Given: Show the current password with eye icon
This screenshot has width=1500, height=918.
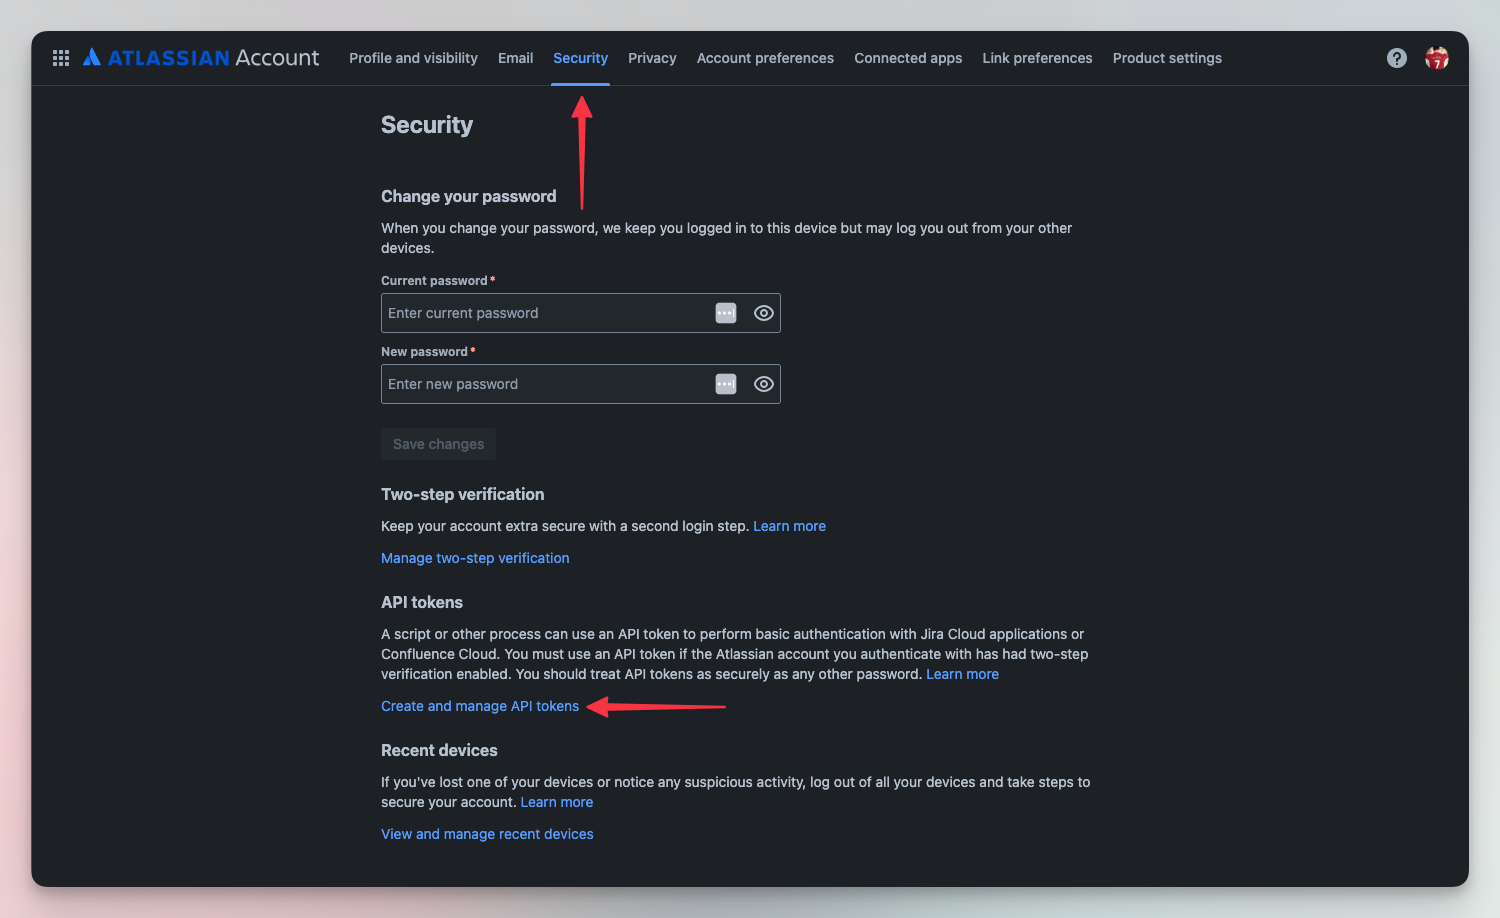Looking at the screenshot, I should click(x=764, y=313).
